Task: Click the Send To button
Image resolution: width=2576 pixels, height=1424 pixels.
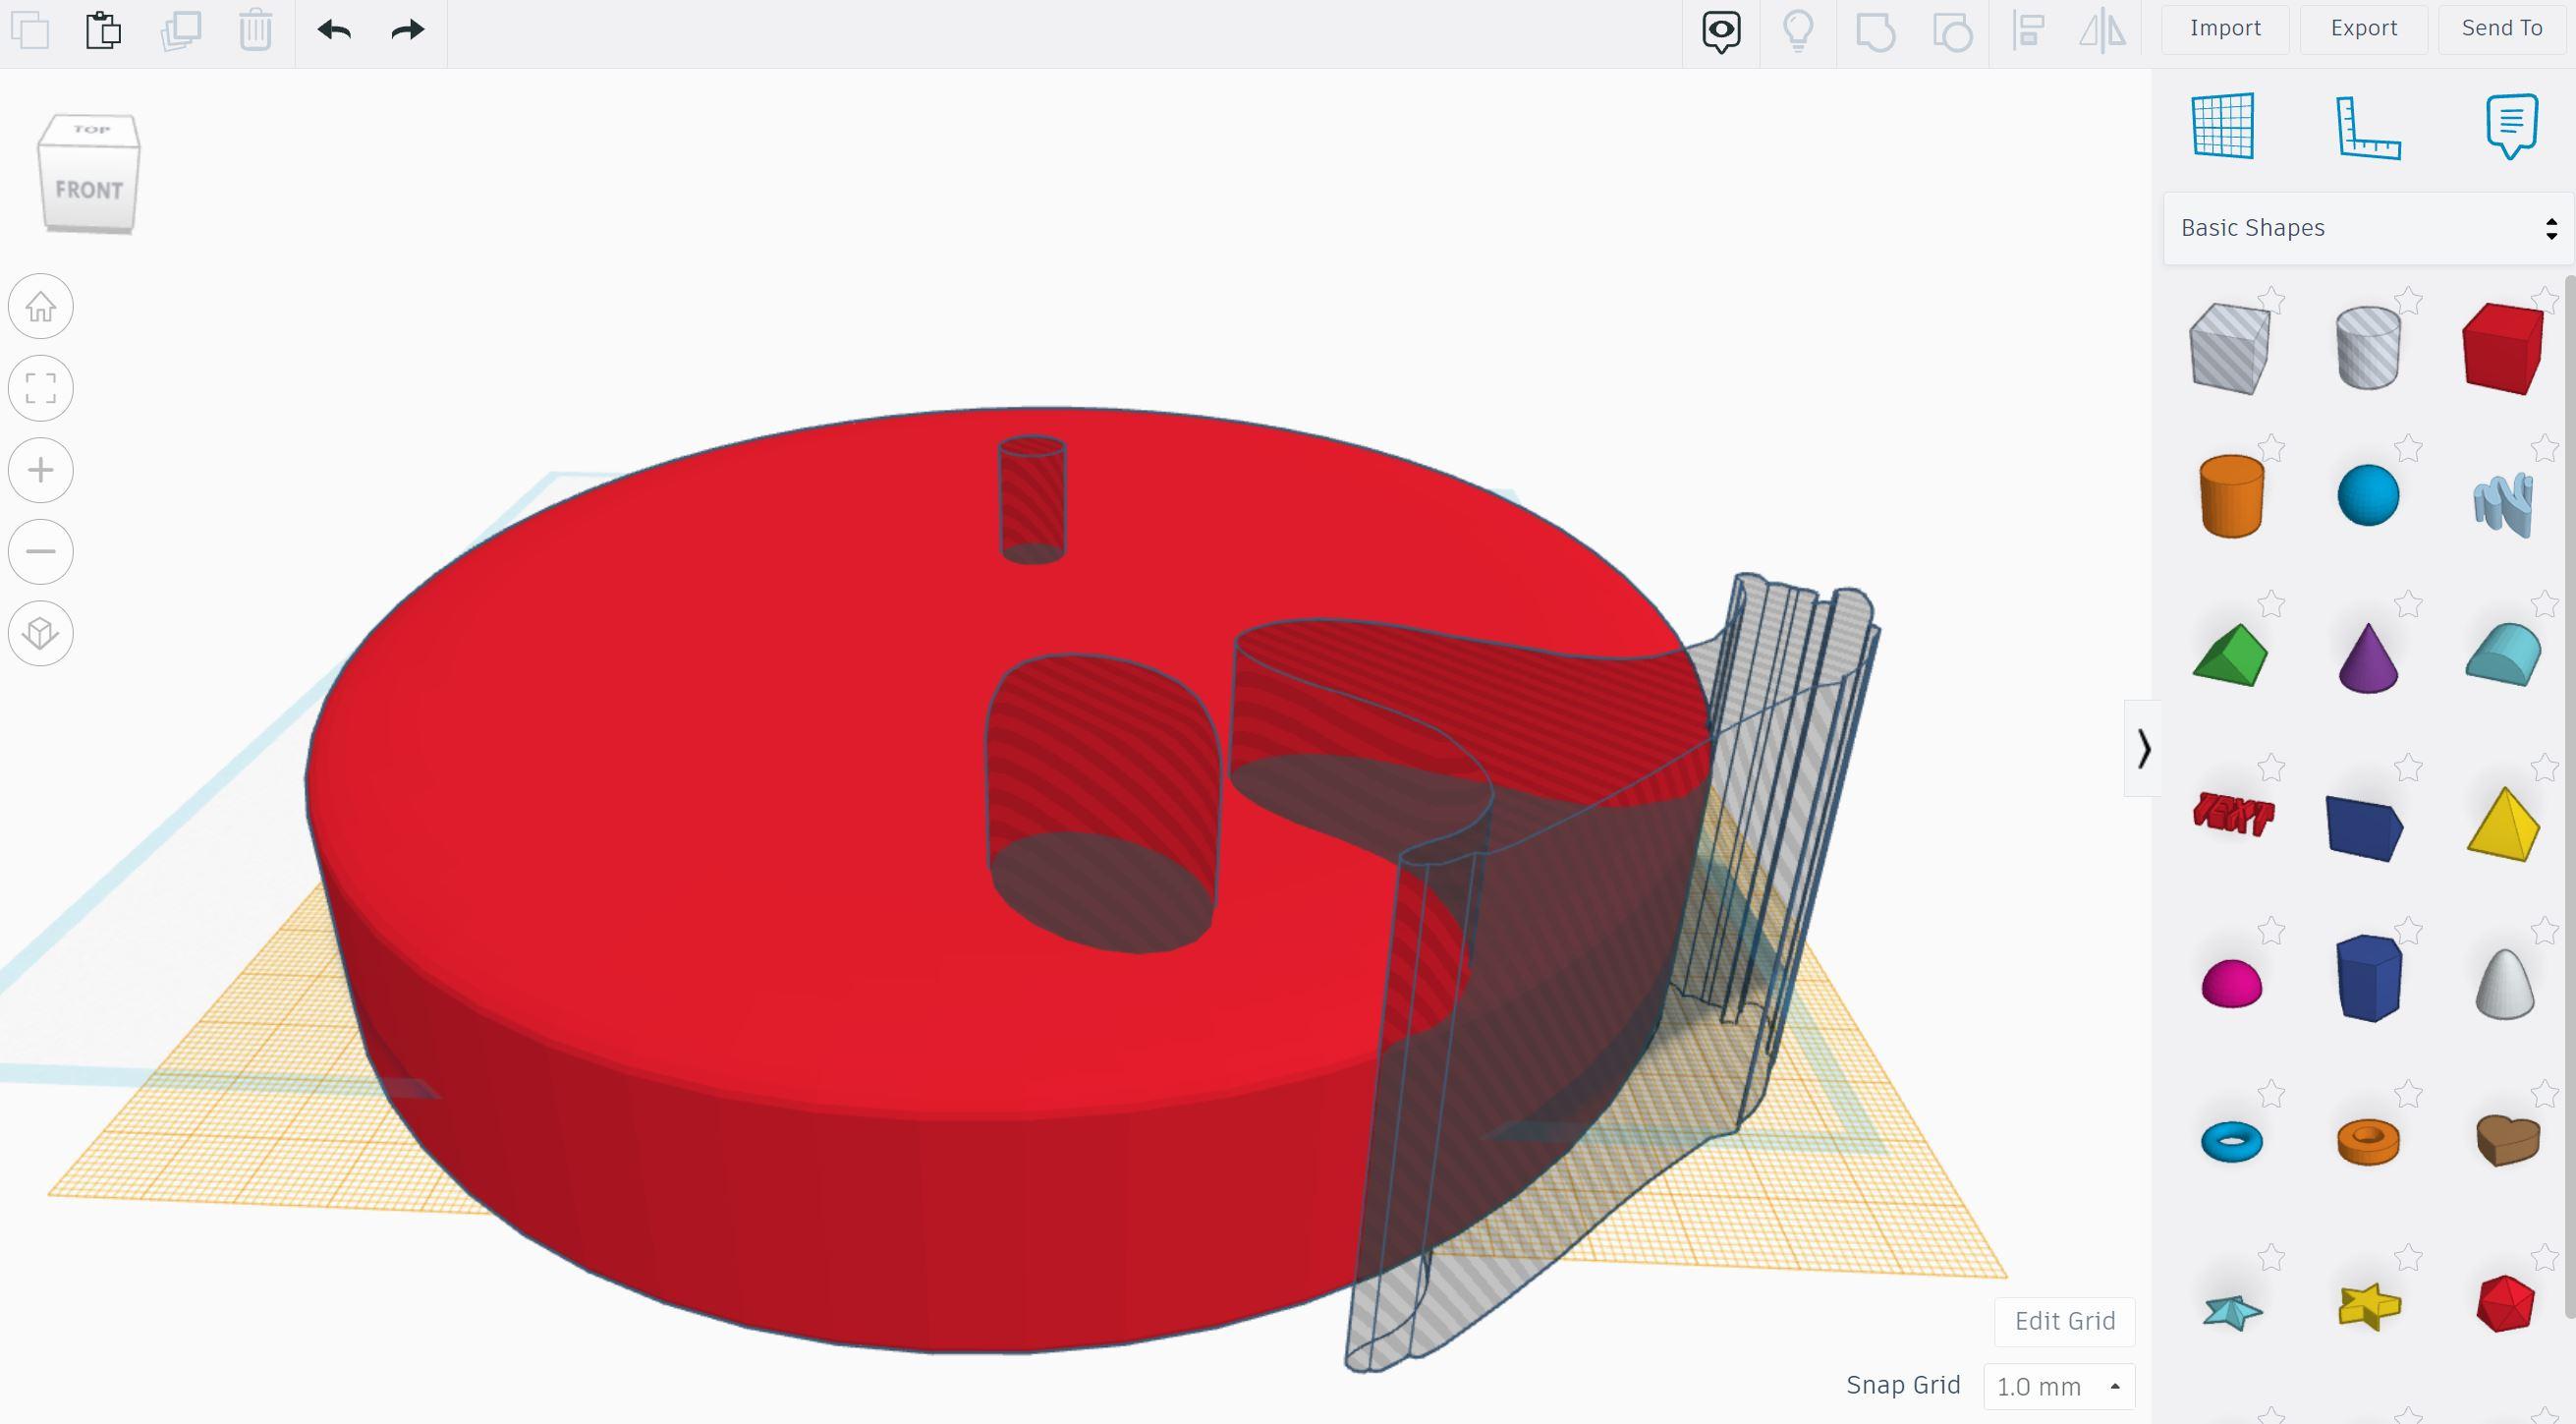Action: click(2502, 28)
